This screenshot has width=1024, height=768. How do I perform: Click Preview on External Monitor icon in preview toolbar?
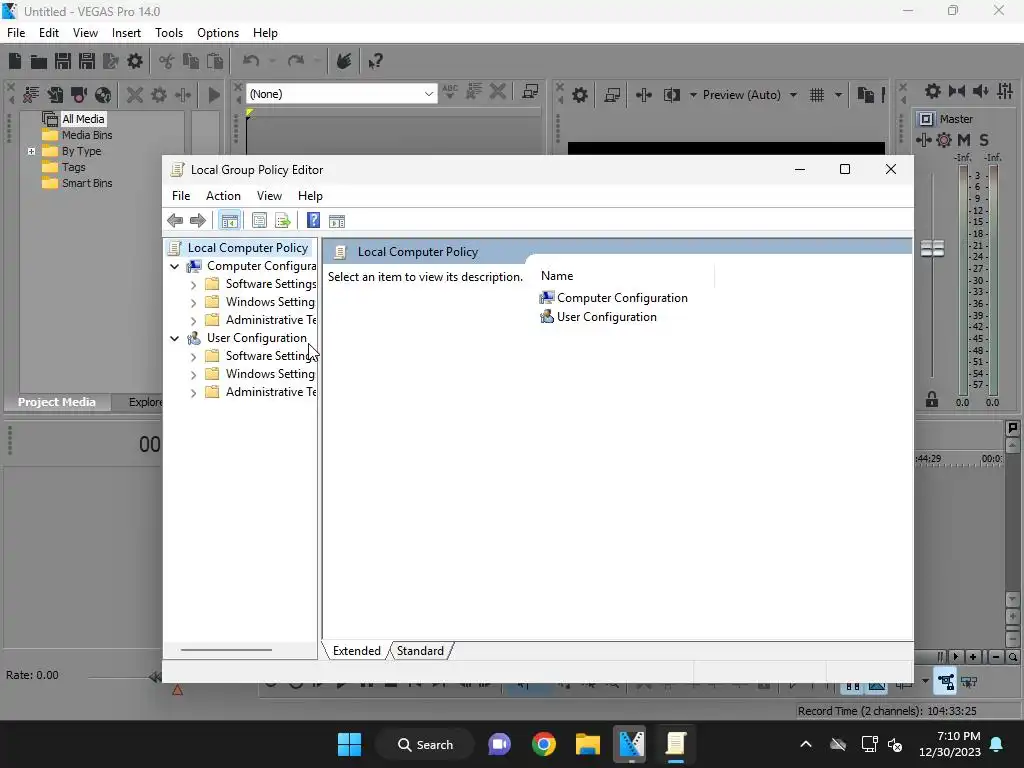pyautogui.click(x=612, y=95)
